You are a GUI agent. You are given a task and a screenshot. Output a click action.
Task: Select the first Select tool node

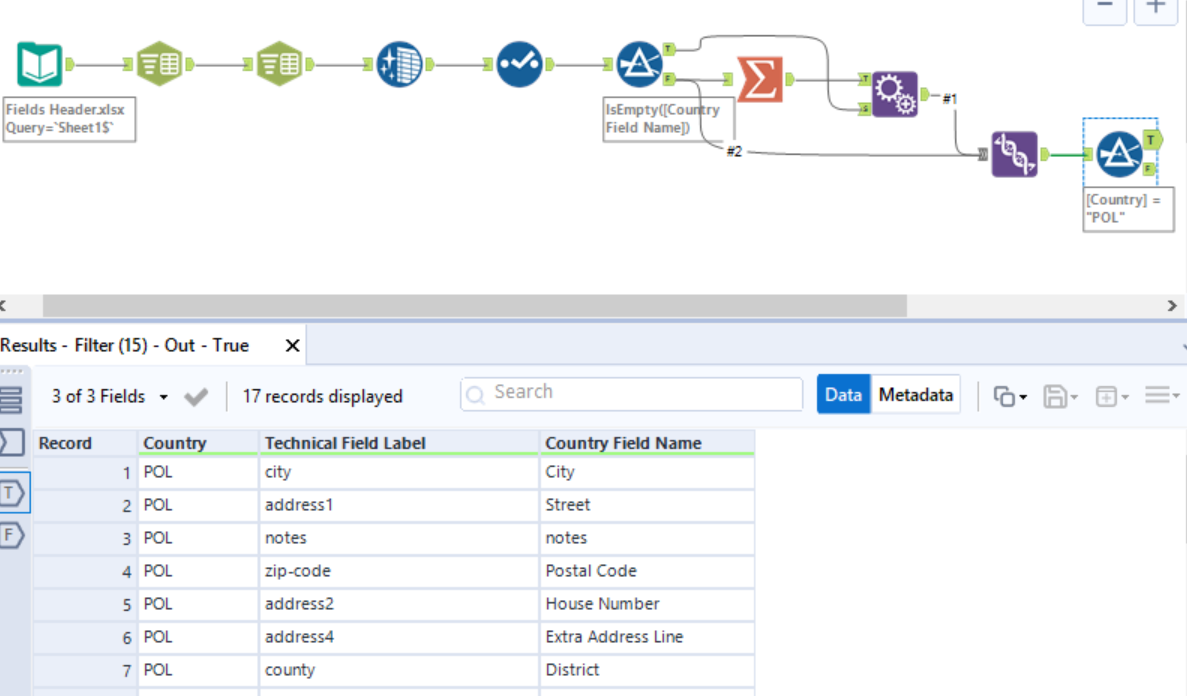point(160,64)
